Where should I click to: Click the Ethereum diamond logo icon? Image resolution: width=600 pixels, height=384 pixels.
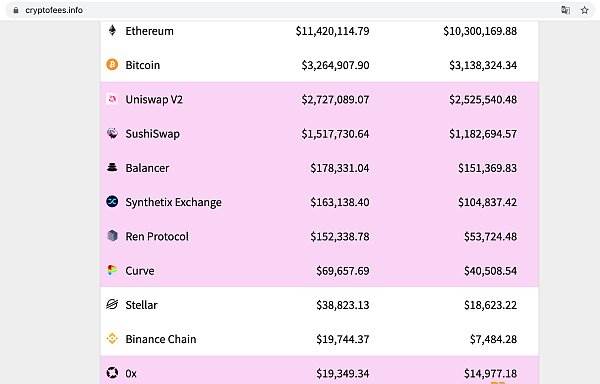112,30
